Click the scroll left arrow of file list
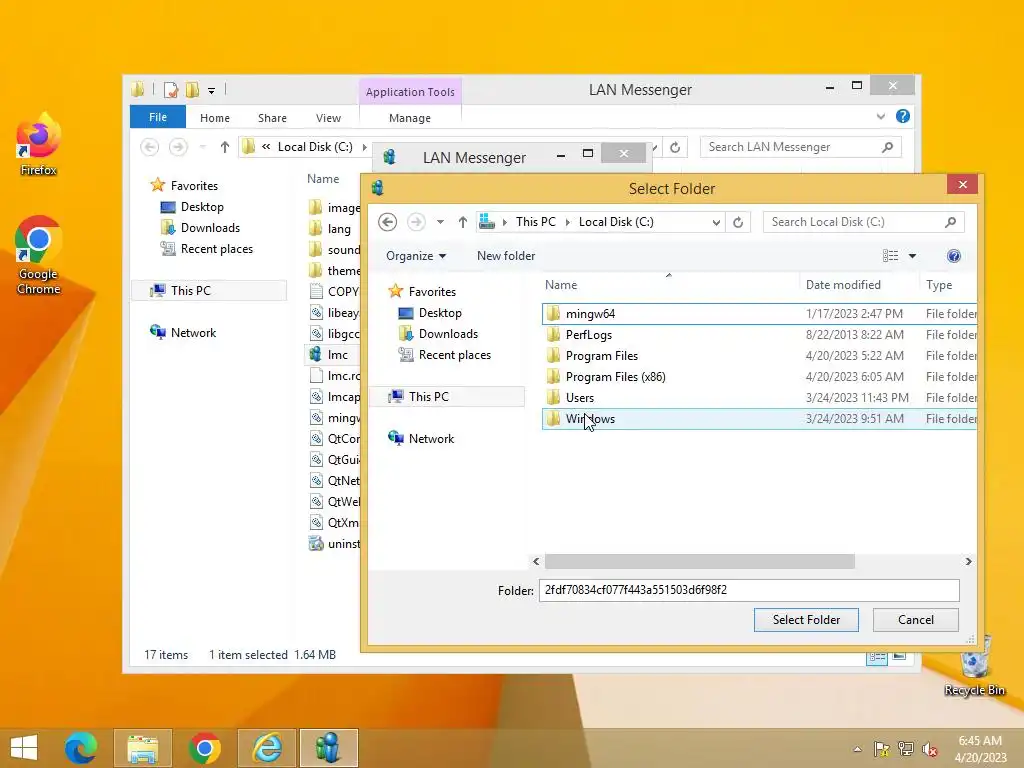The height and width of the screenshot is (768, 1024). click(x=536, y=562)
